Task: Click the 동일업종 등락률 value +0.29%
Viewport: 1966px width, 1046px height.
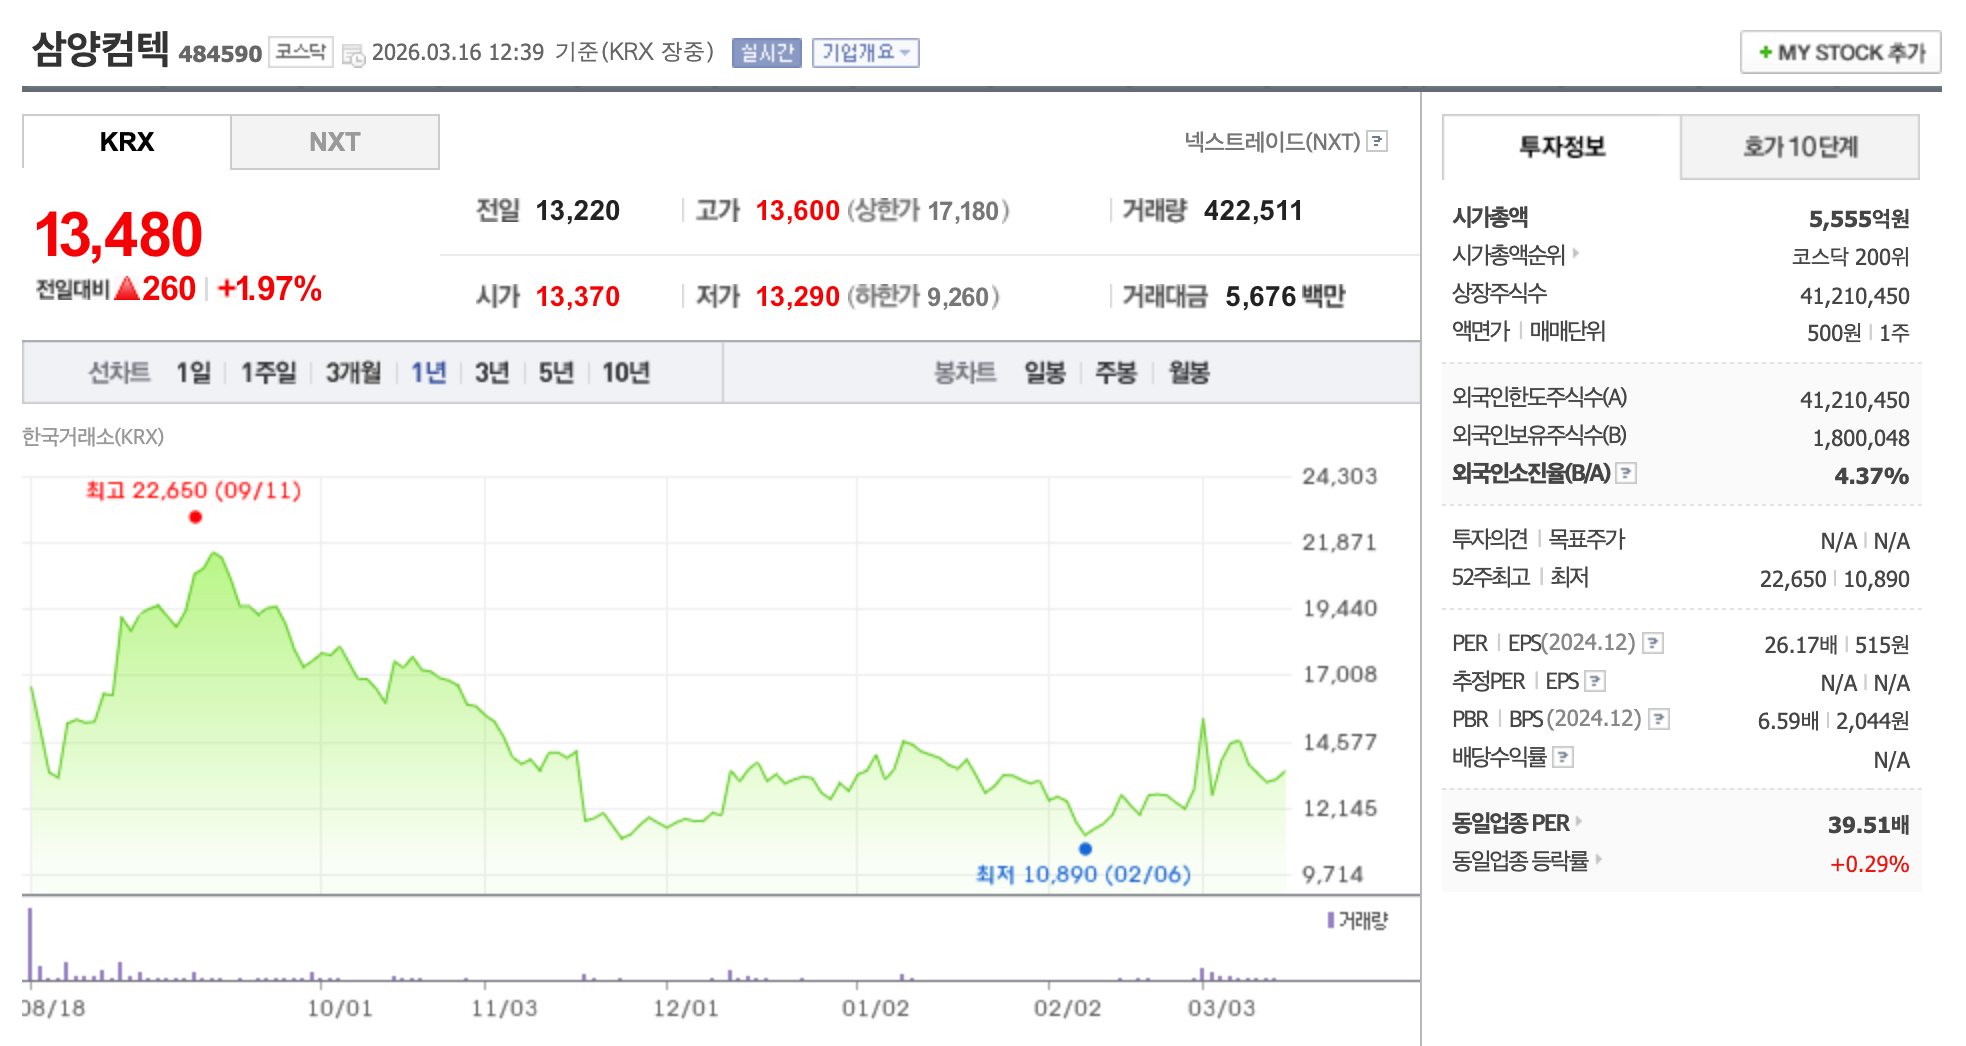Action: (1870, 864)
